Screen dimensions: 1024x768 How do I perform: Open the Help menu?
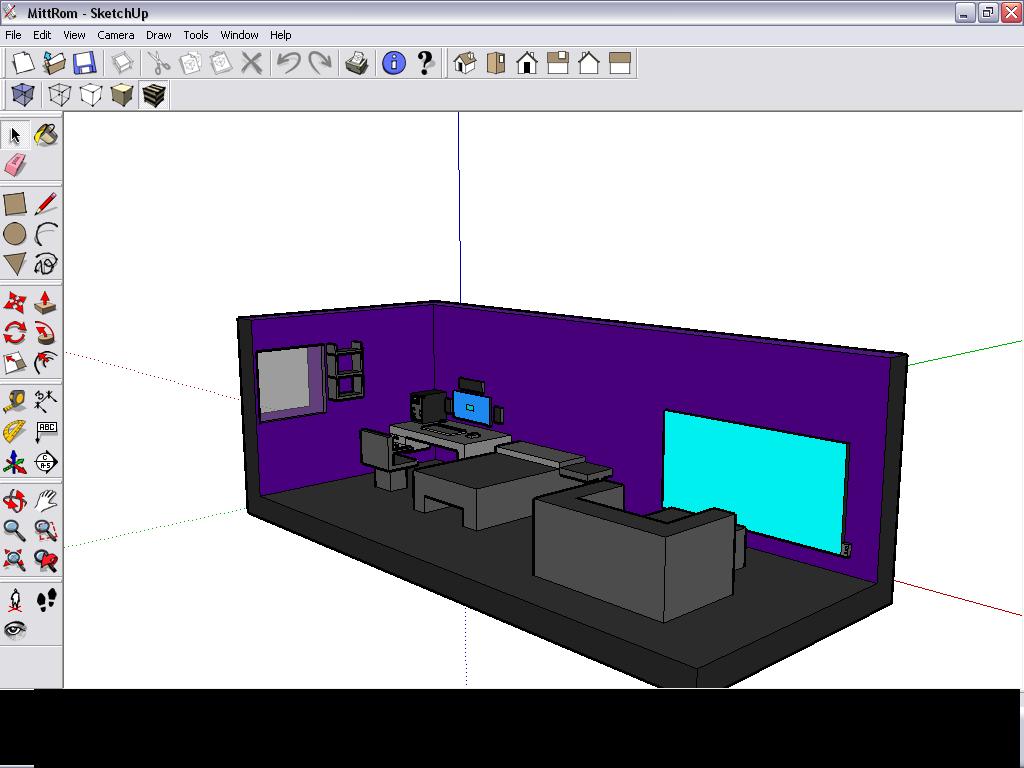[x=280, y=35]
